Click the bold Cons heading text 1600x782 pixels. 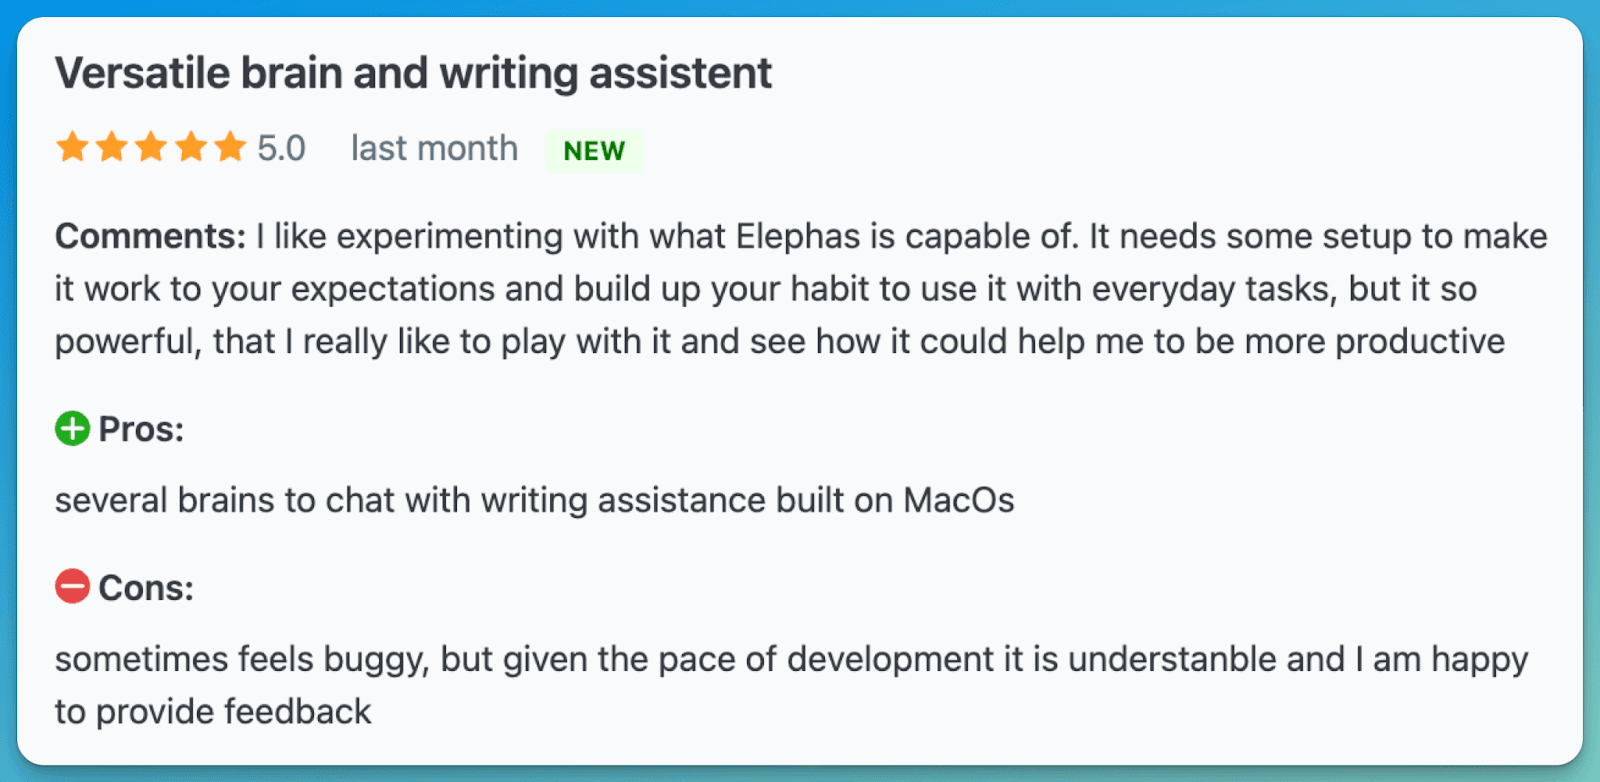point(146,588)
